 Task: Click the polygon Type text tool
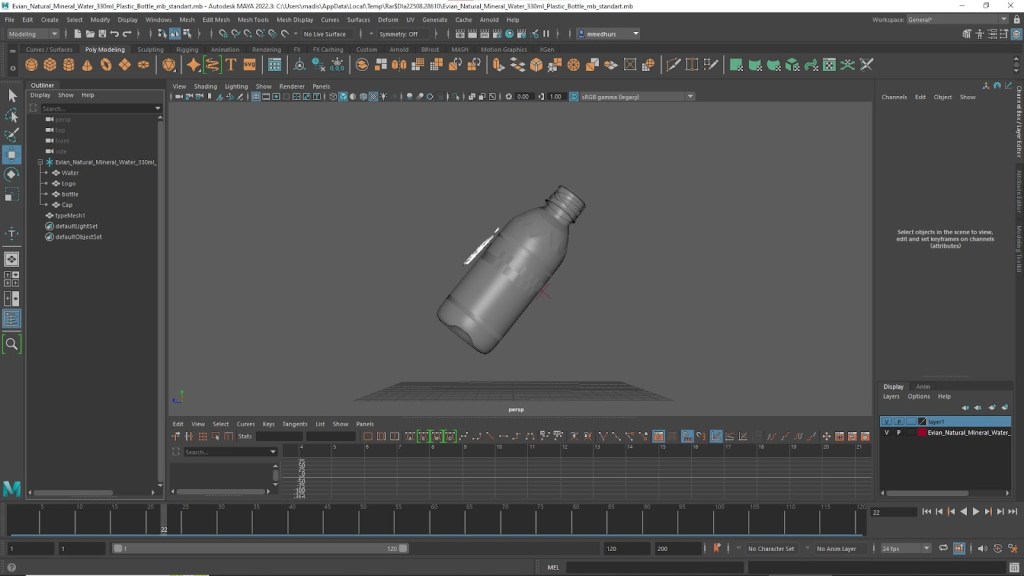click(x=231, y=65)
